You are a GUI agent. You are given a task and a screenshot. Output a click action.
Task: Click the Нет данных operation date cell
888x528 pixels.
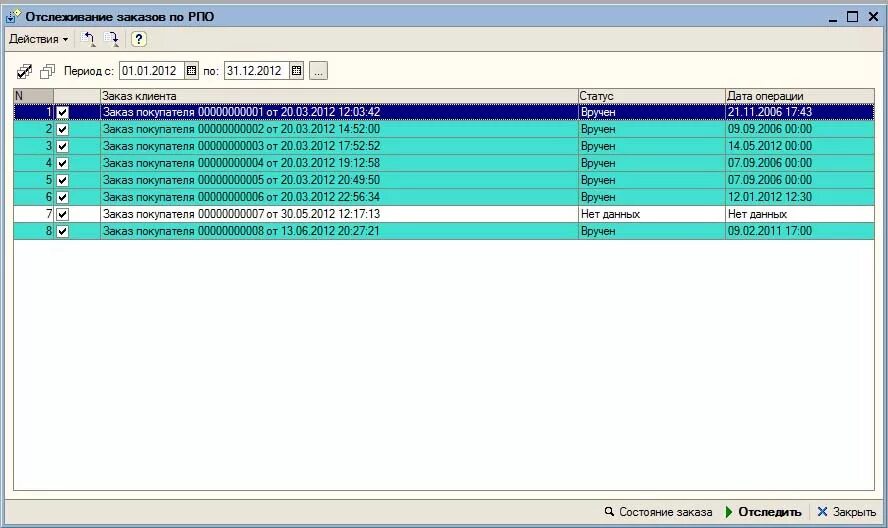coord(800,214)
